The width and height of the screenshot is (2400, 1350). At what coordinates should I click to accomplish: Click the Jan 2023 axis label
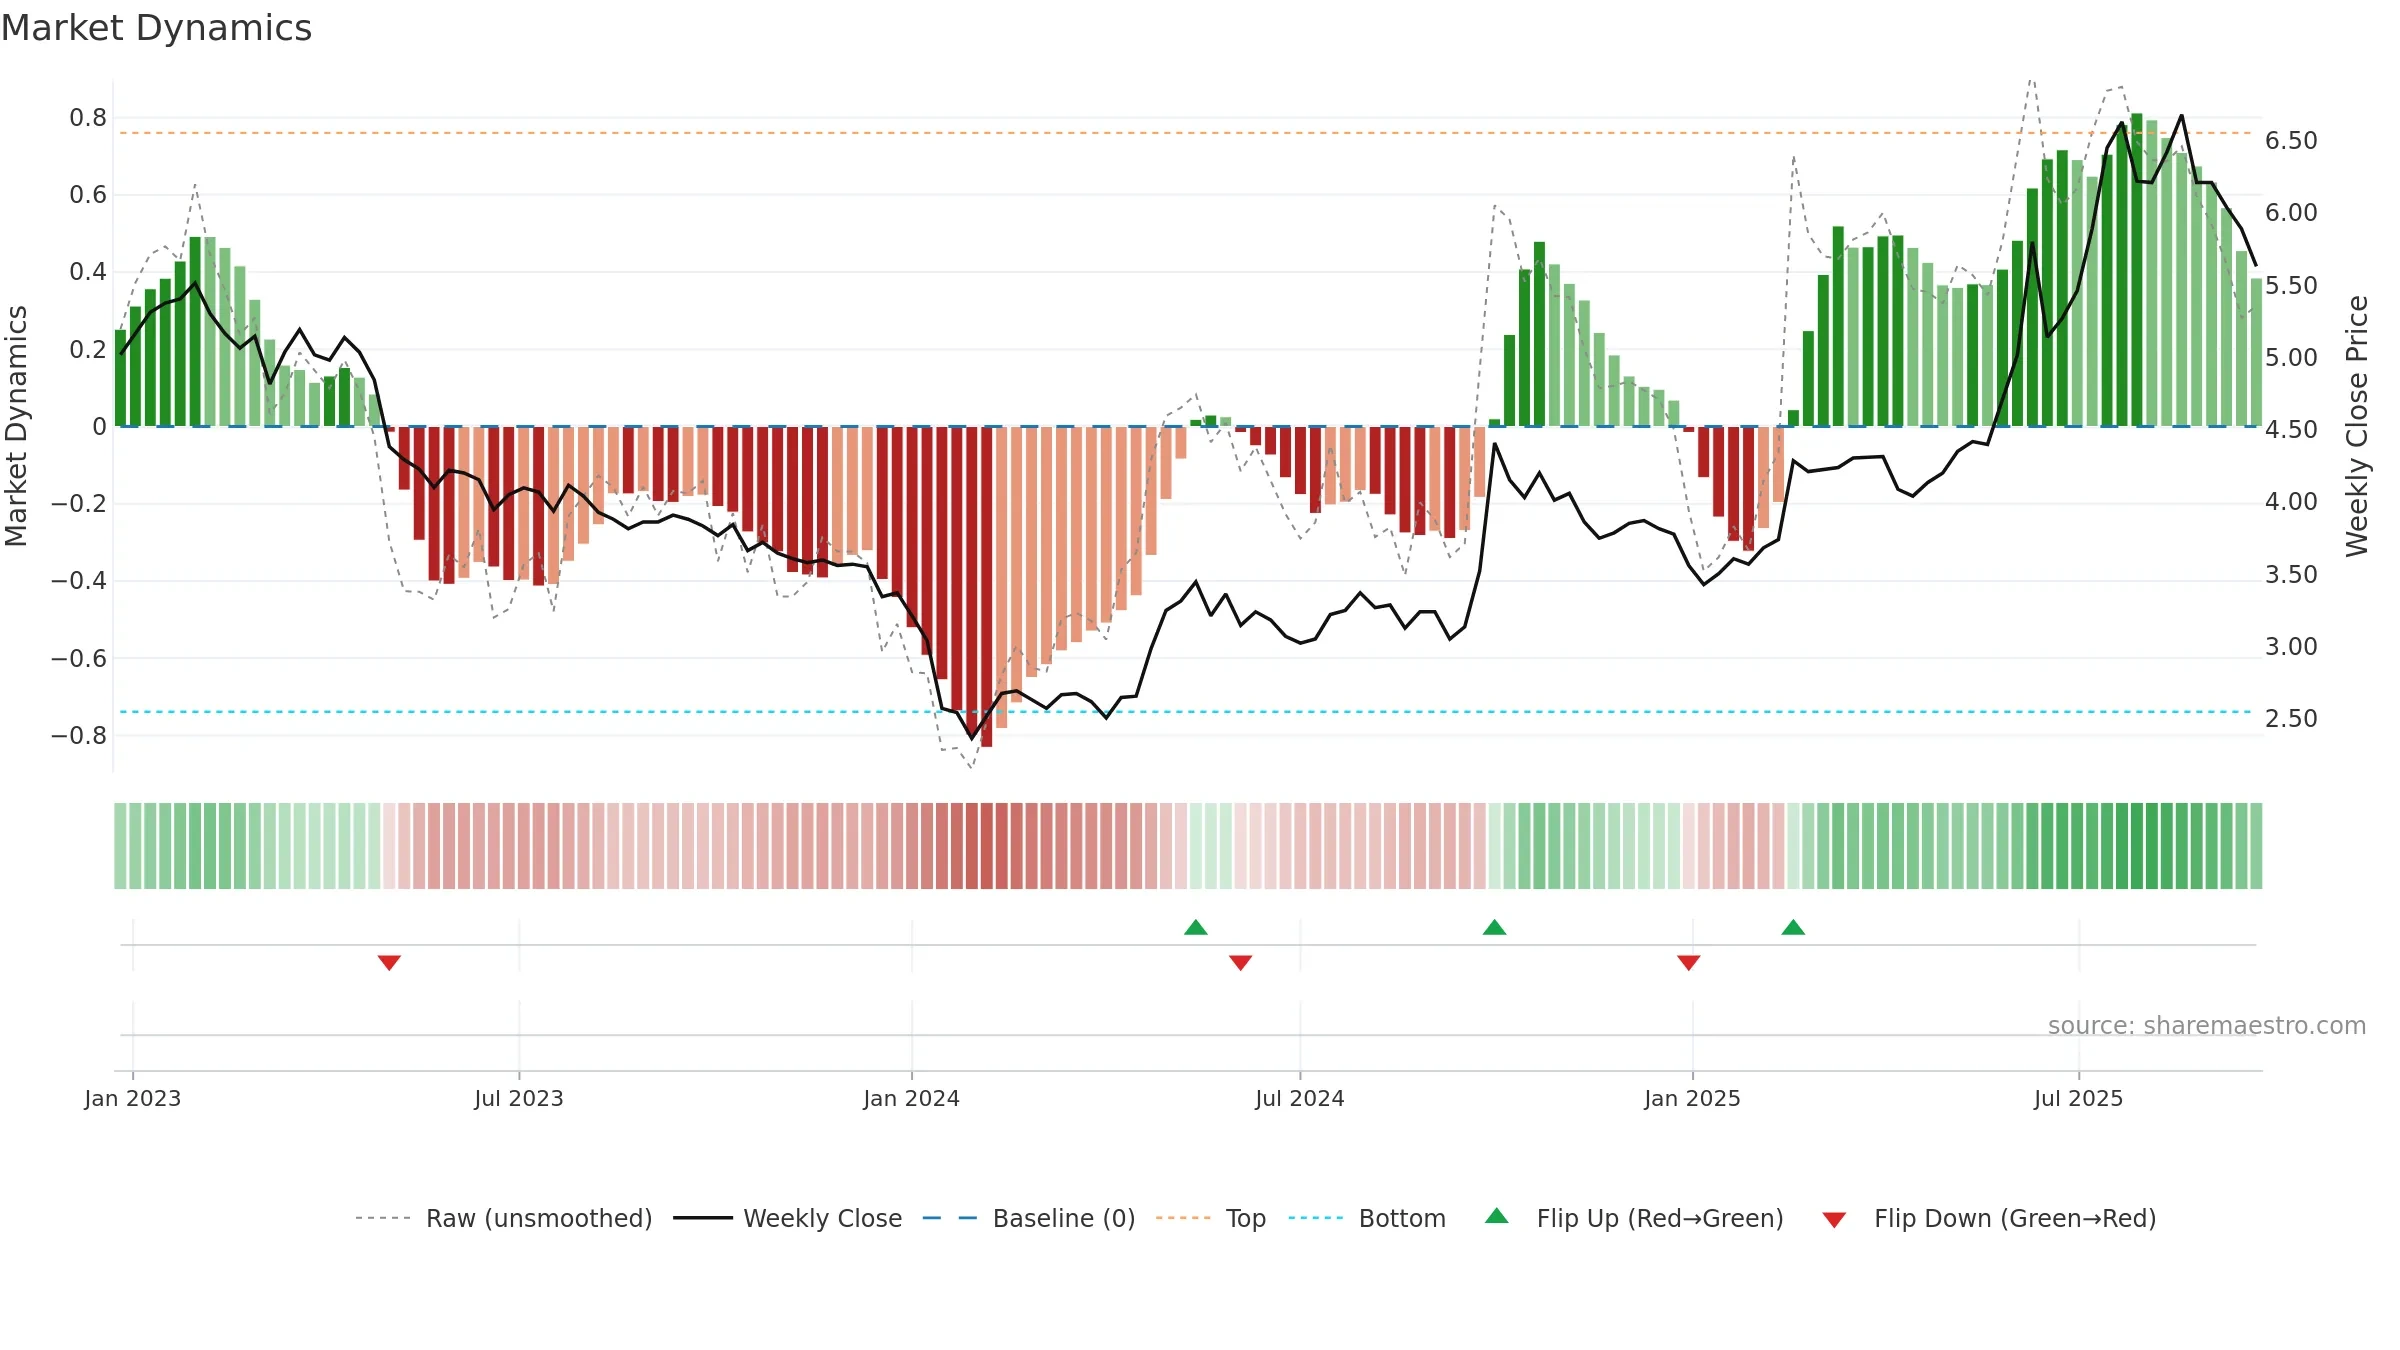coord(133,1098)
